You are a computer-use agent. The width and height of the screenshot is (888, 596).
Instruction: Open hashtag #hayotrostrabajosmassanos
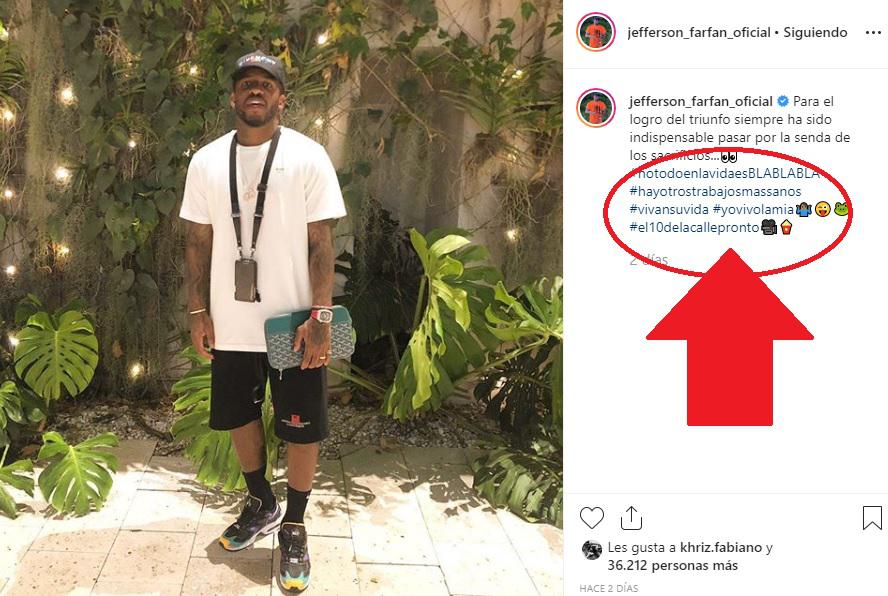coord(715,191)
